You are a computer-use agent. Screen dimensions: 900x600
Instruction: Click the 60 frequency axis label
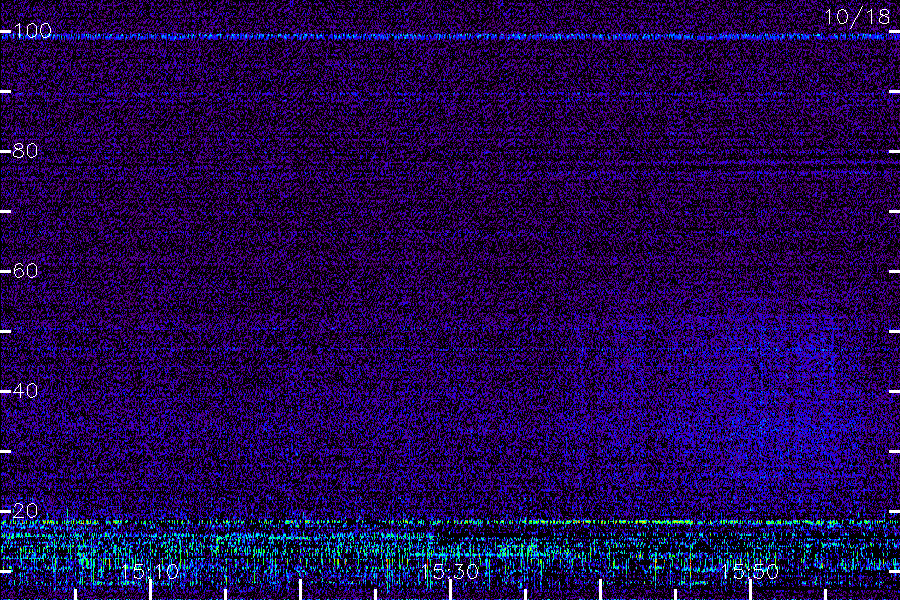coord(25,271)
